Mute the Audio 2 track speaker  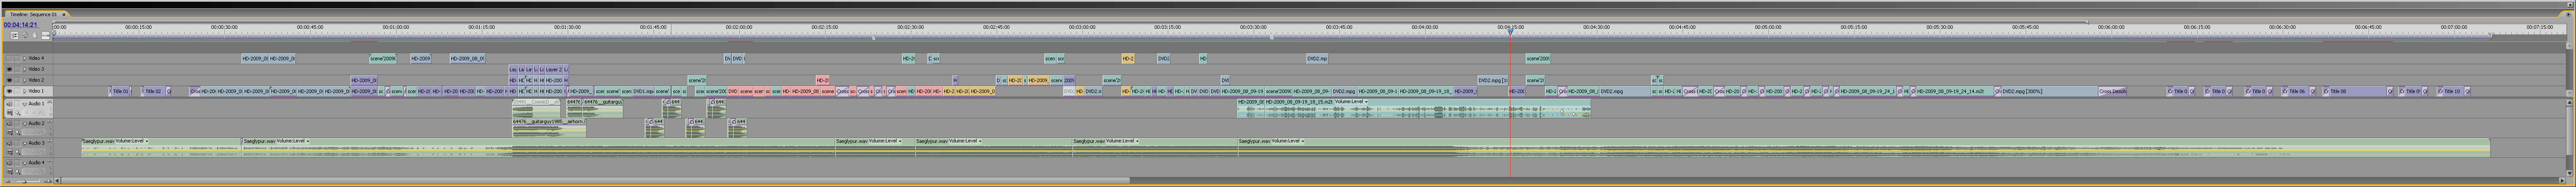[9, 123]
